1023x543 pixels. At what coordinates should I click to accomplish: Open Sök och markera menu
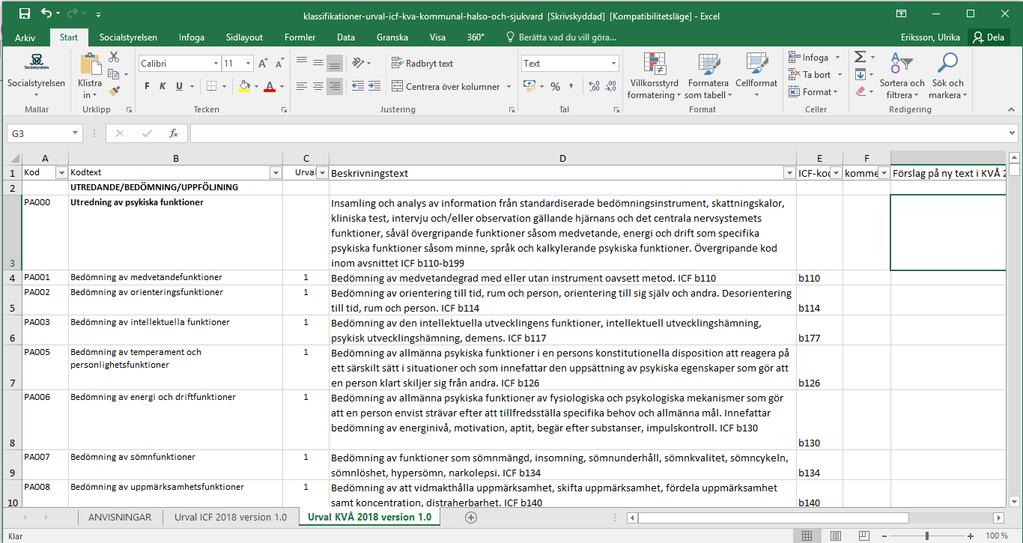[x=947, y=76]
